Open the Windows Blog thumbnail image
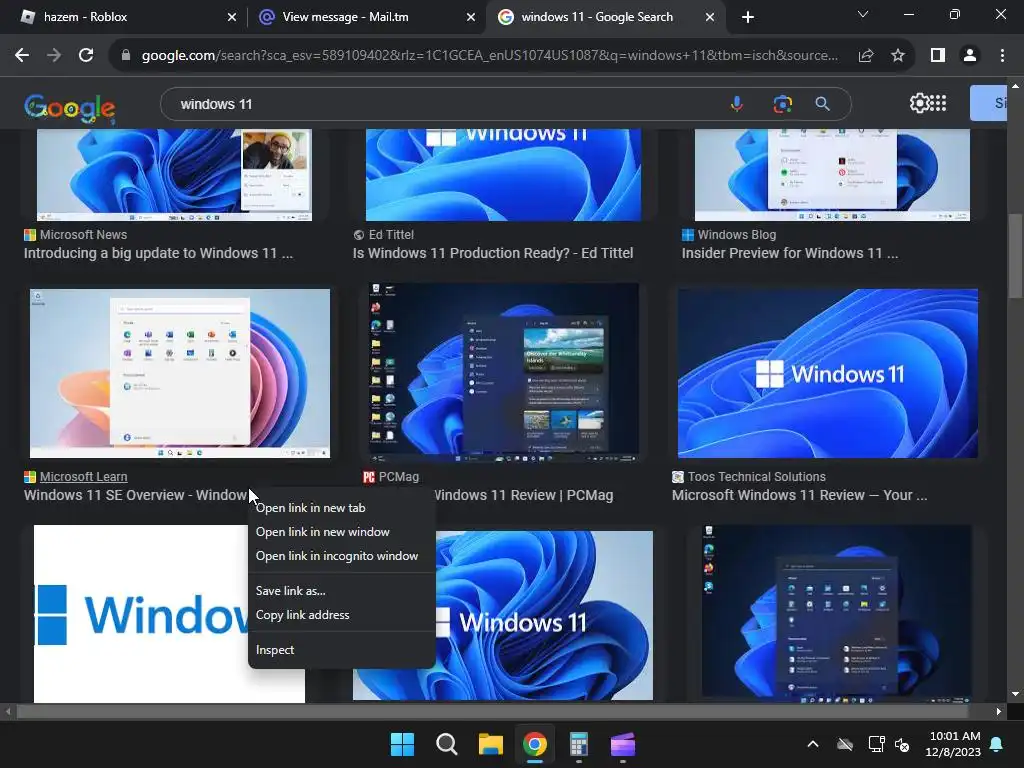Screen dimensions: 1024x768 coord(832,175)
